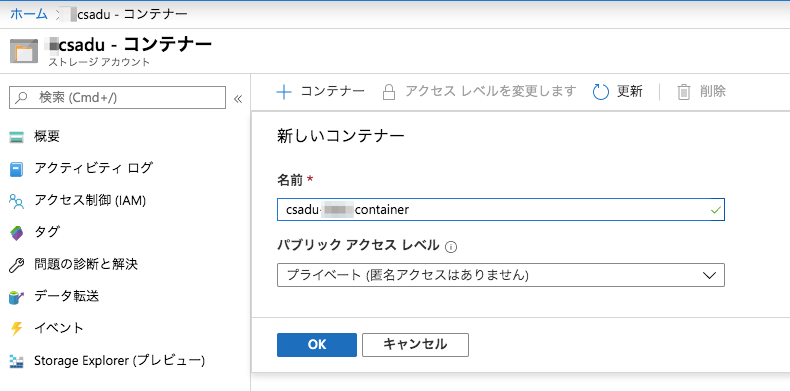Viewport: 790px width, 391px height.
Task: Click the OK button
Action: [317, 345]
